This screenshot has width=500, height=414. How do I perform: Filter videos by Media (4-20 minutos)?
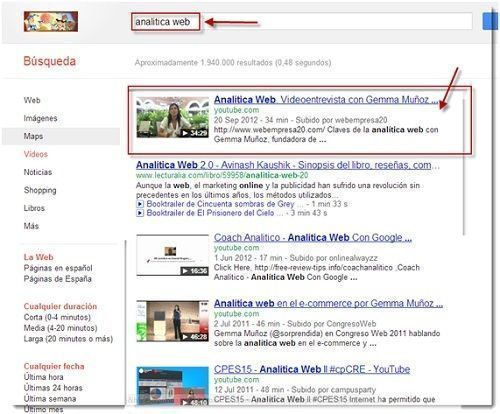coord(60,328)
